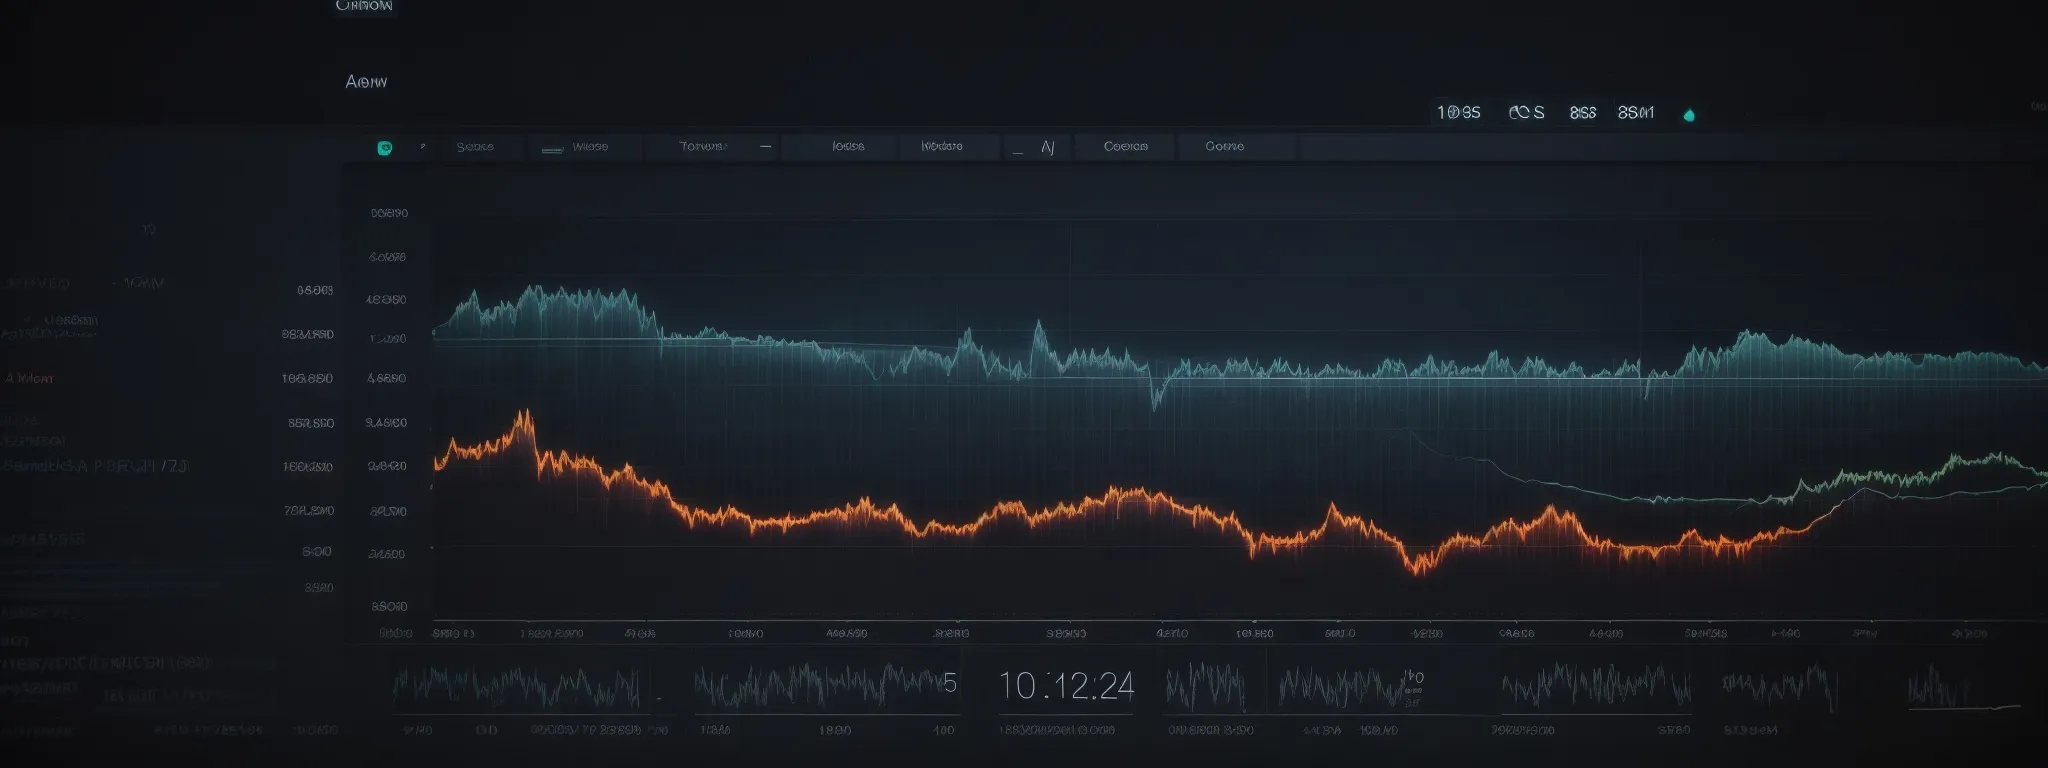The image size is (2048, 768).
Task: Click the dash icon right of Torwns
Action: point(765,146)
